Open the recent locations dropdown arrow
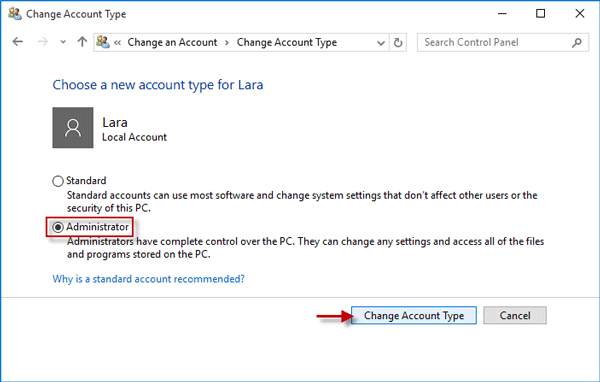 [x=63, y=42]
